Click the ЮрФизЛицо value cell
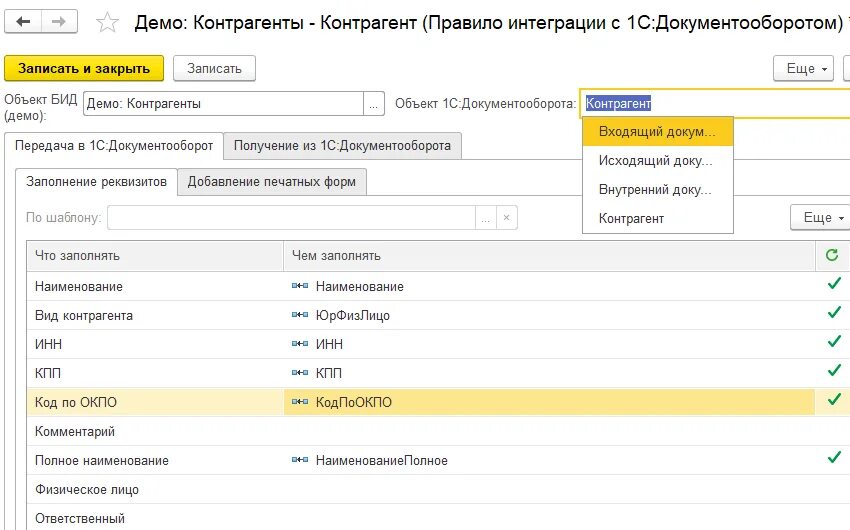Screen dimensions: 850x530 (549, 315)
